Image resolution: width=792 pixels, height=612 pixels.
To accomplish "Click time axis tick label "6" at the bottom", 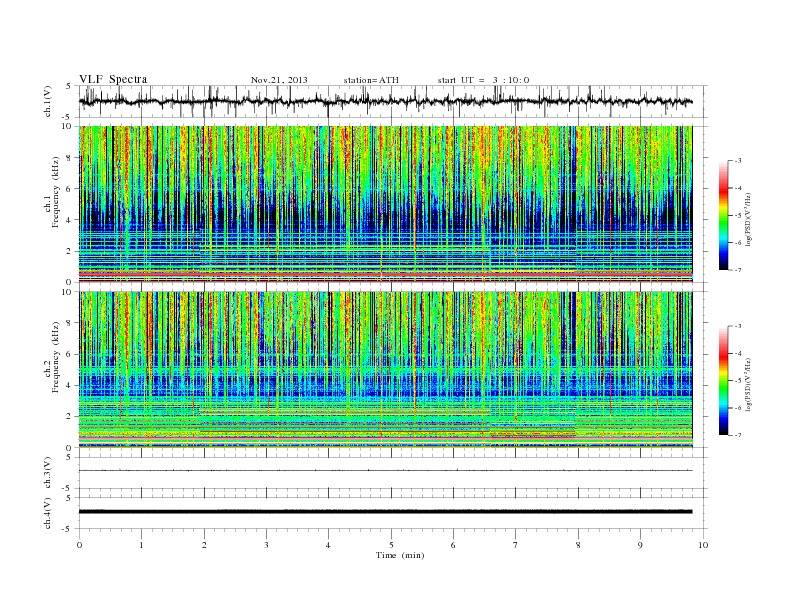I will (453, 545).
